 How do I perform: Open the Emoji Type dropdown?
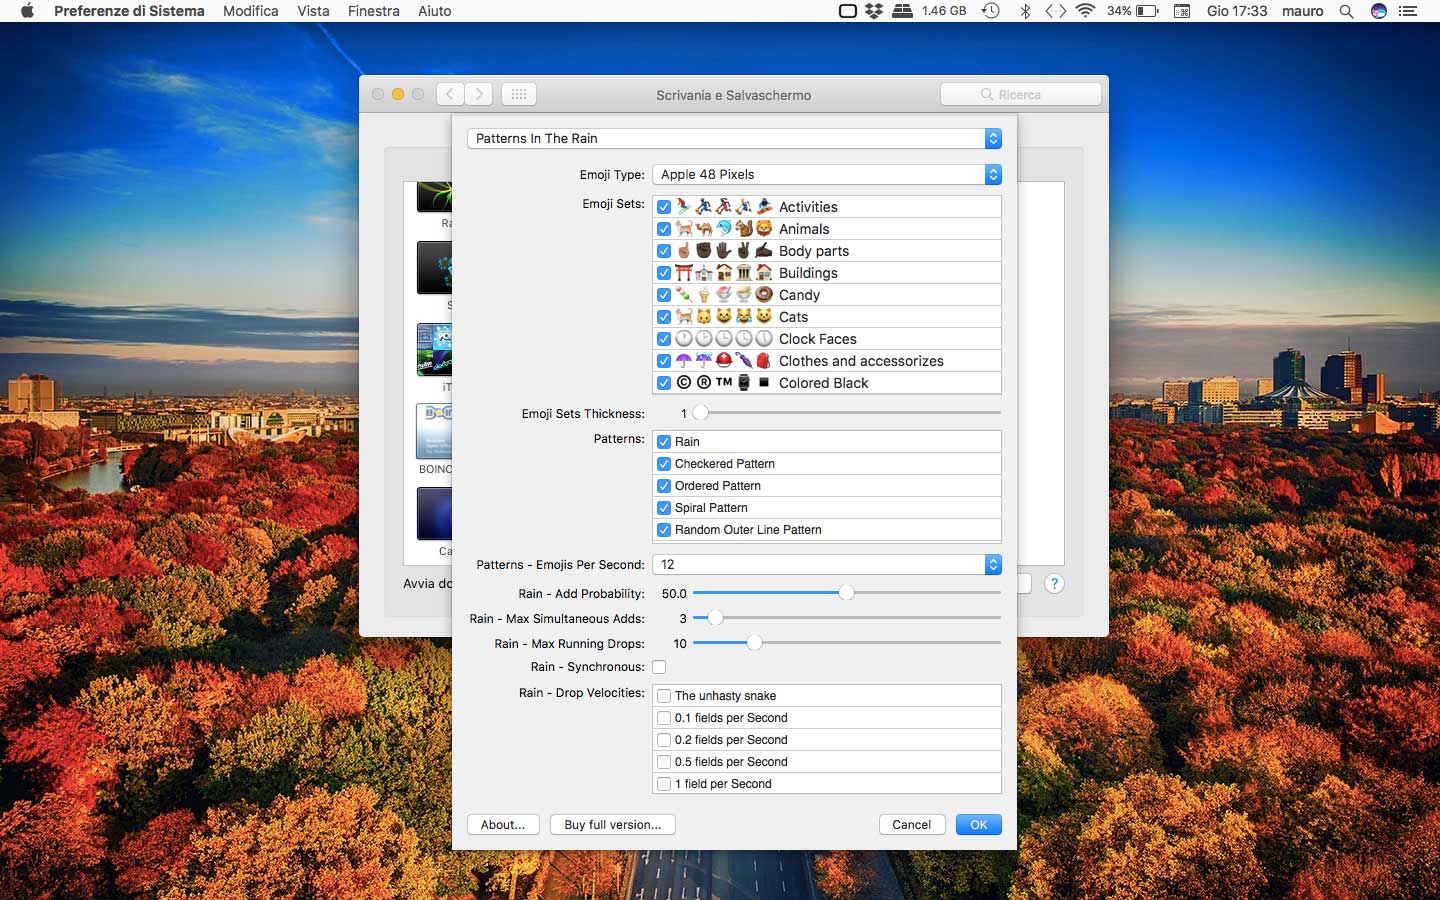pyautogui.click(x=826, y=174)
